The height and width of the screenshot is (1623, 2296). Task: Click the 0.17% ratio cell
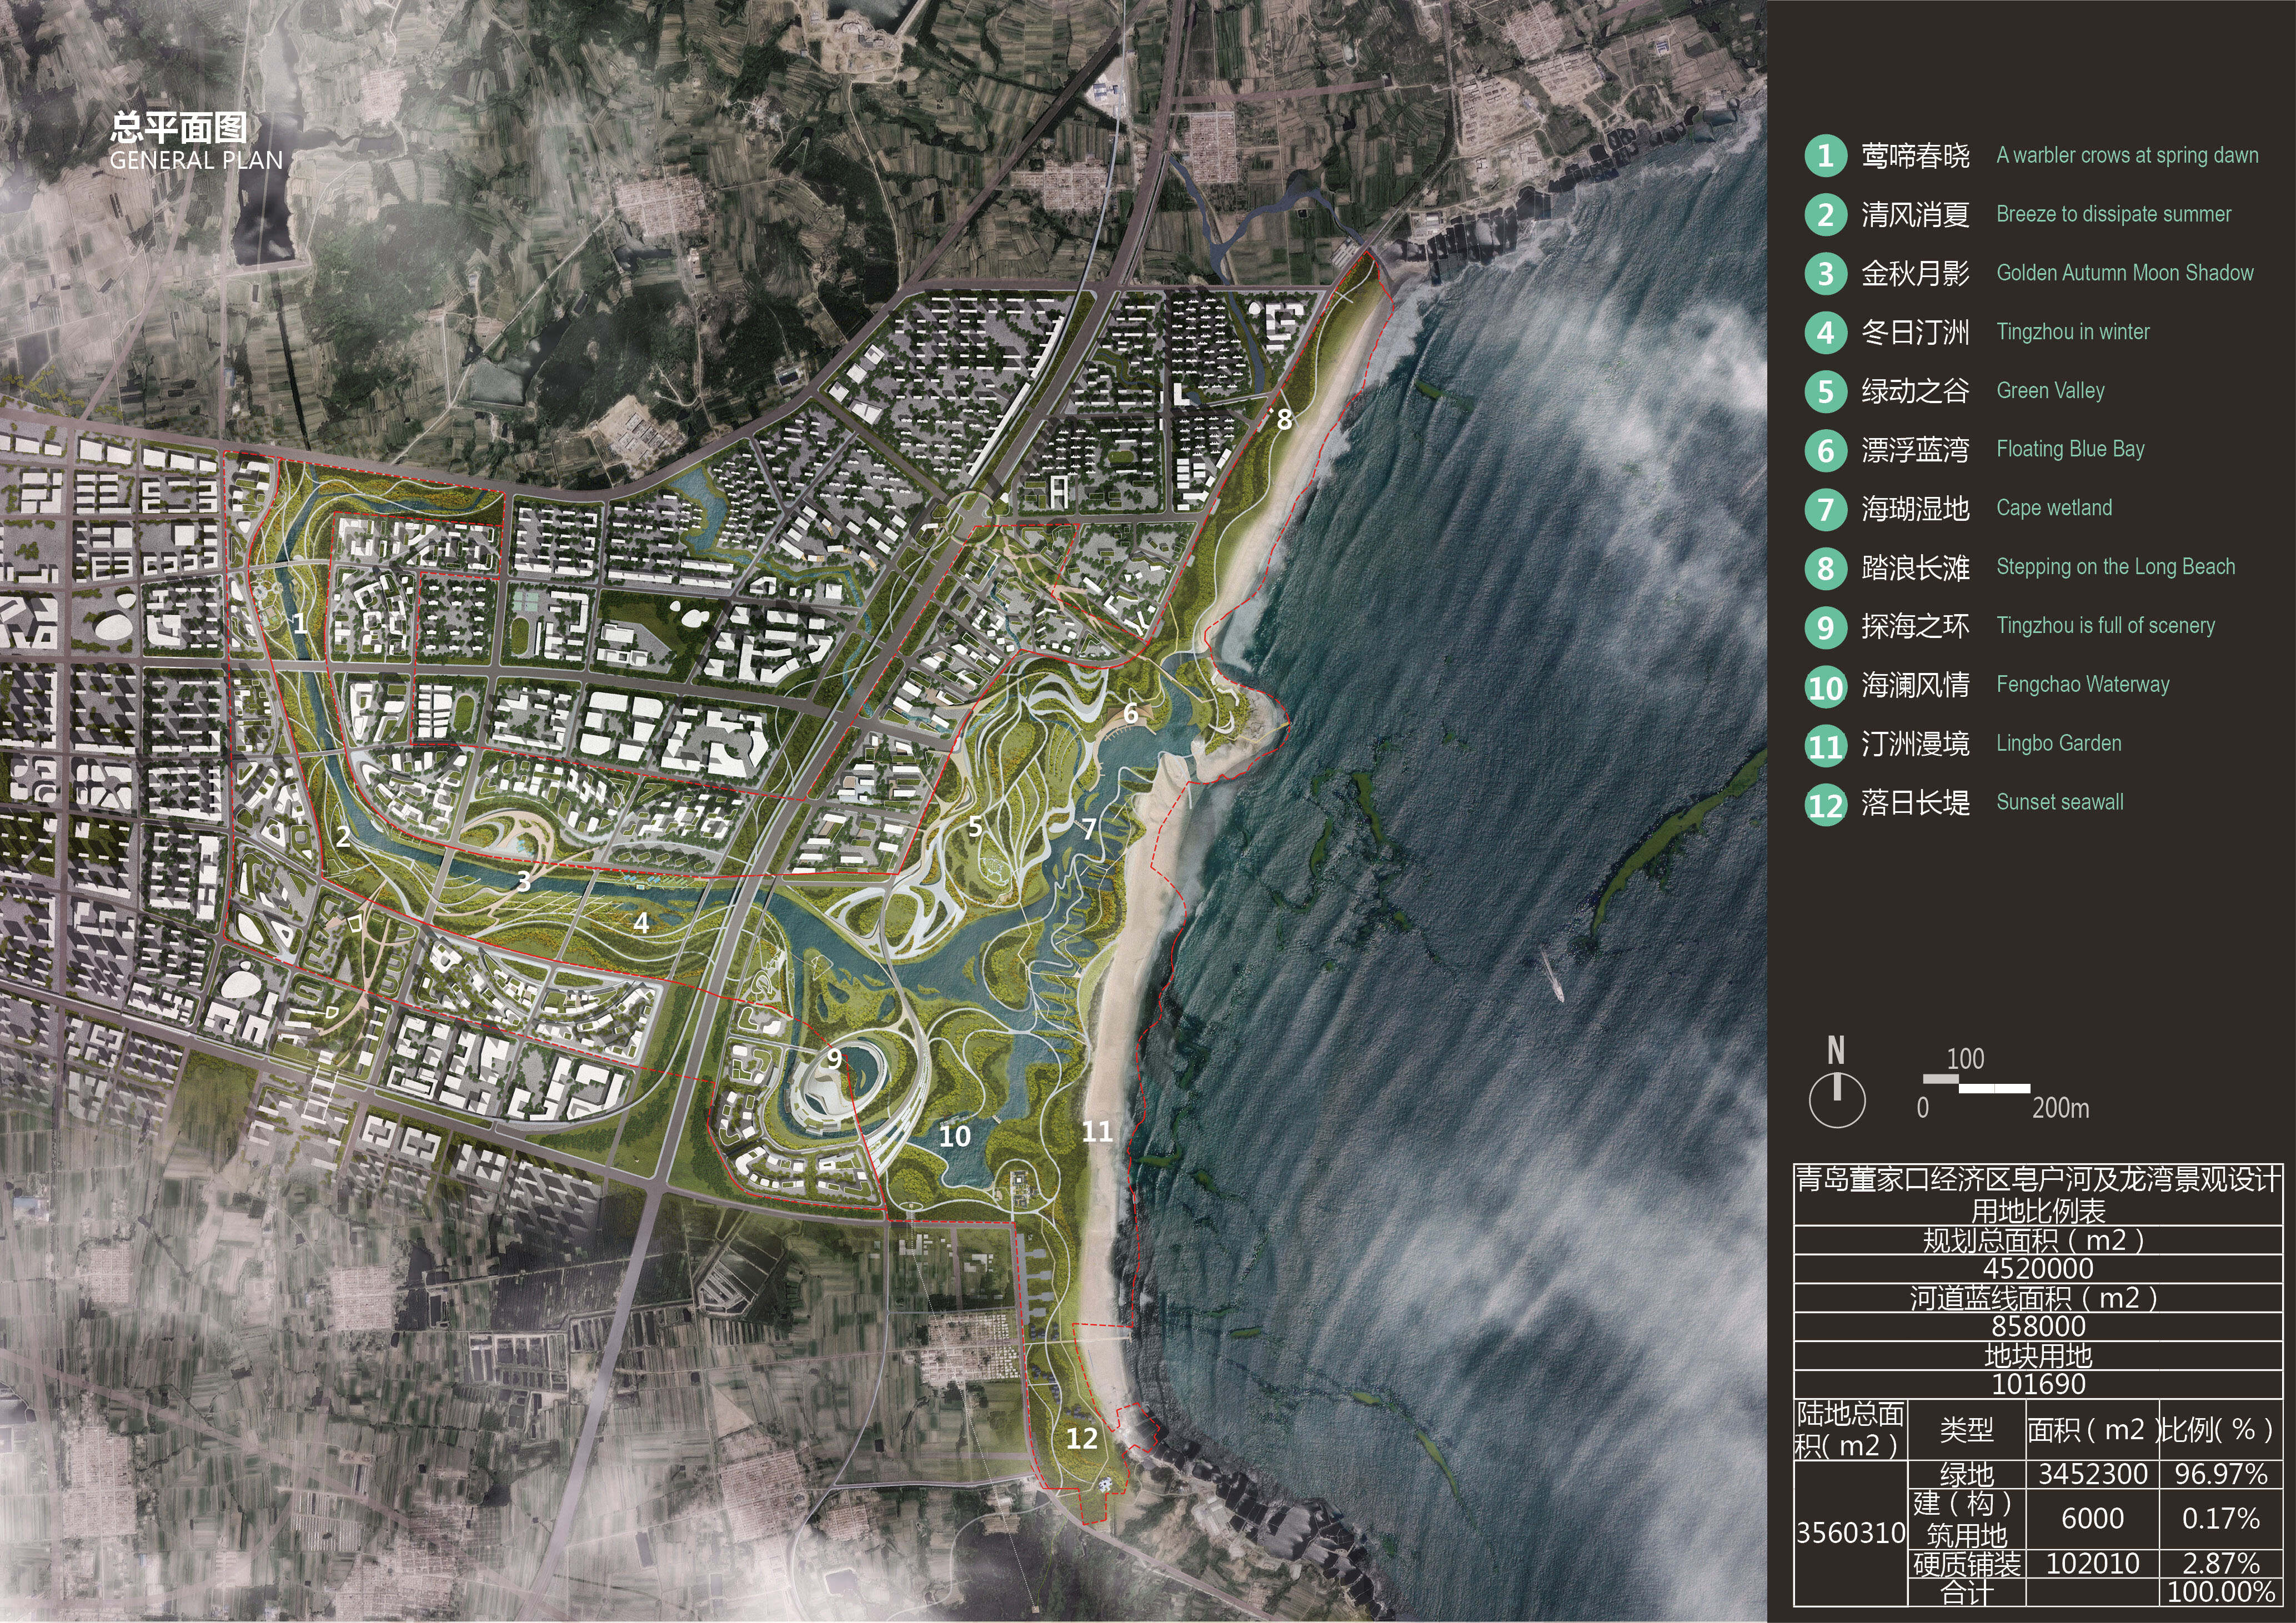coord(2221,1519)
